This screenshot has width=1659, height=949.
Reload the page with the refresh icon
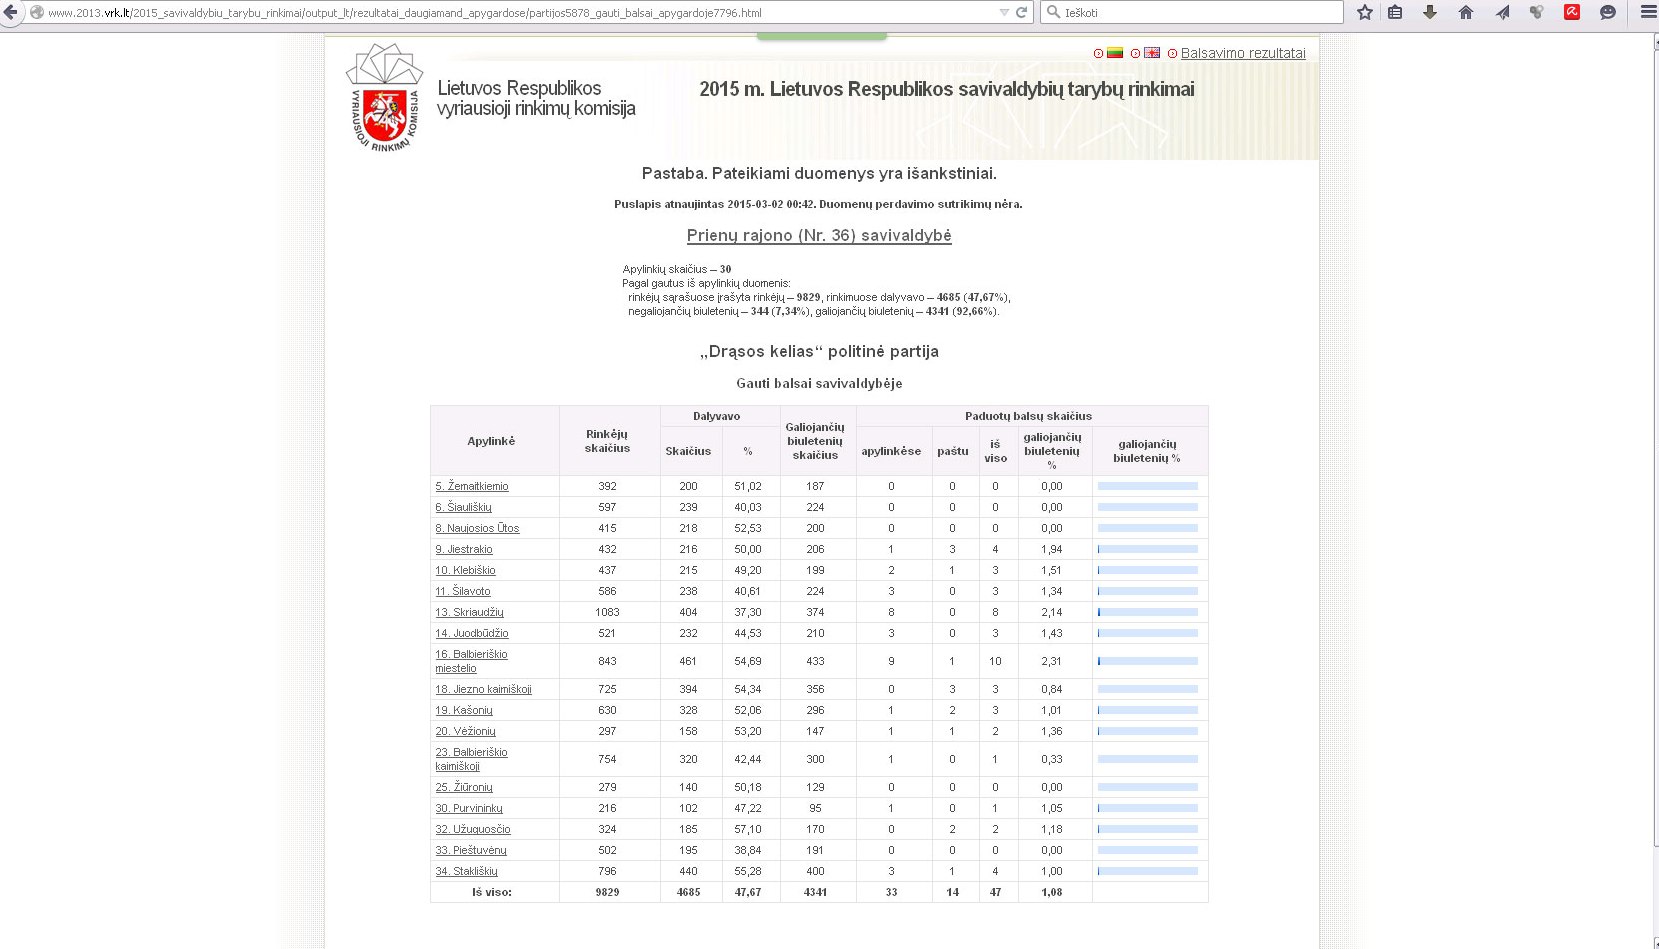(1021, 13)
